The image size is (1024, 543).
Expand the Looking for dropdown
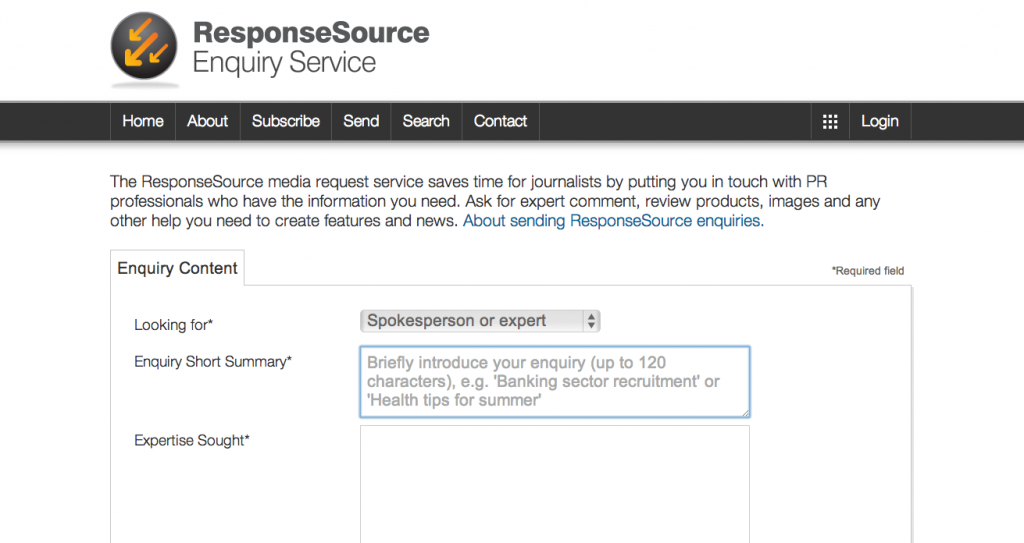(x=480, y=321)
